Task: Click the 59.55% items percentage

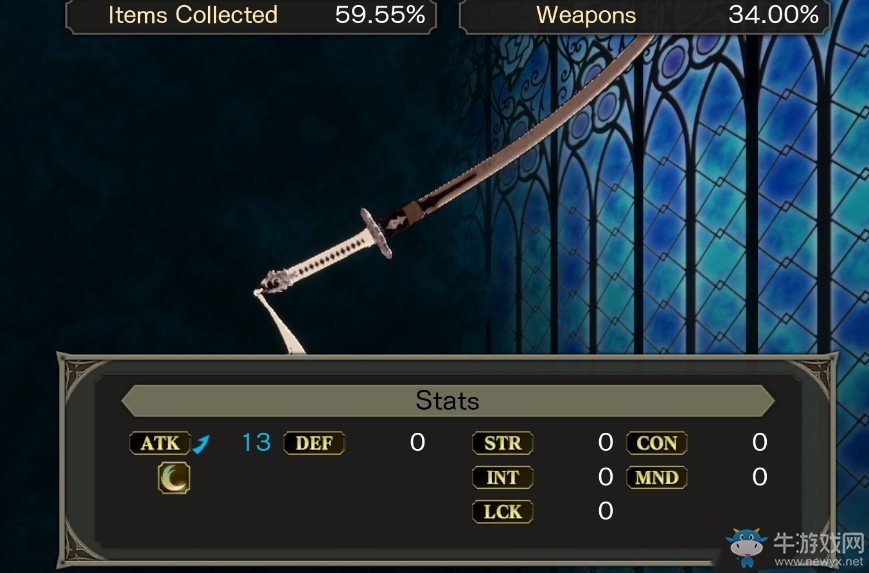Action: coord(380,15)
